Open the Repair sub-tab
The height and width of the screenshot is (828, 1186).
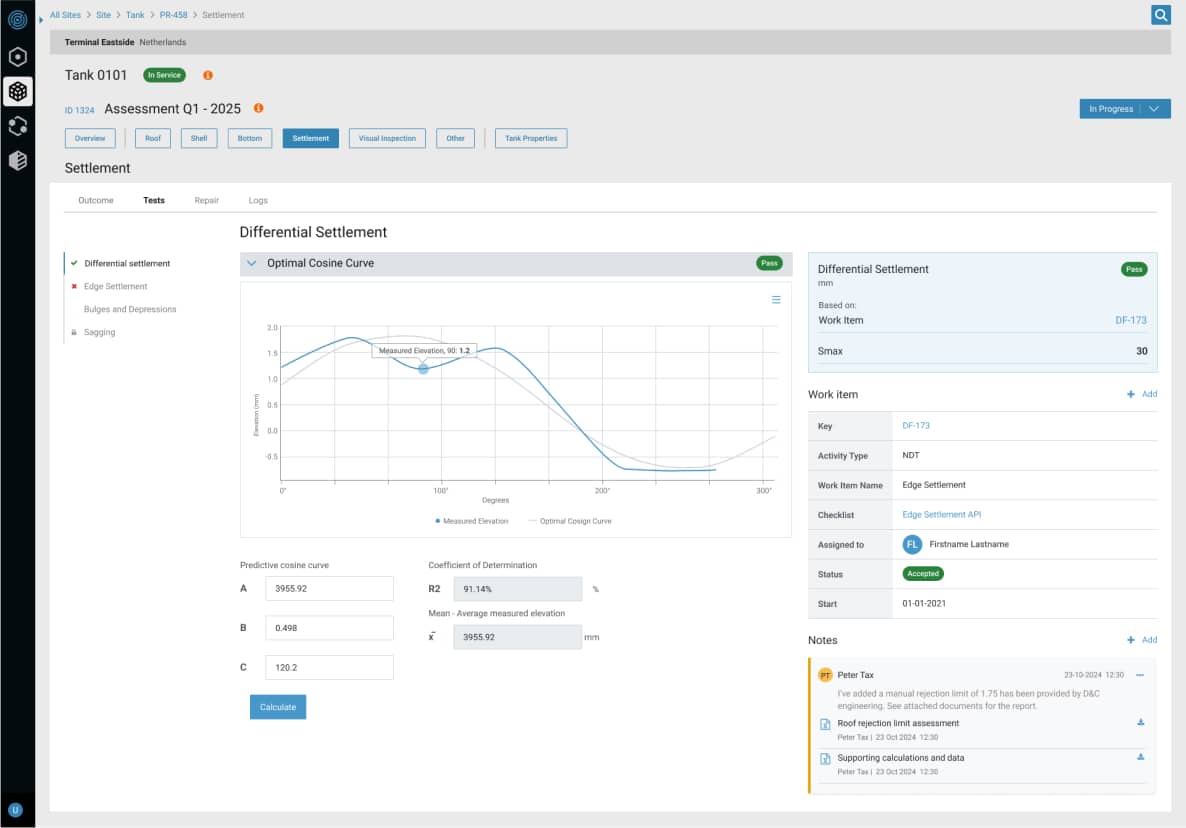coord(206,200)
